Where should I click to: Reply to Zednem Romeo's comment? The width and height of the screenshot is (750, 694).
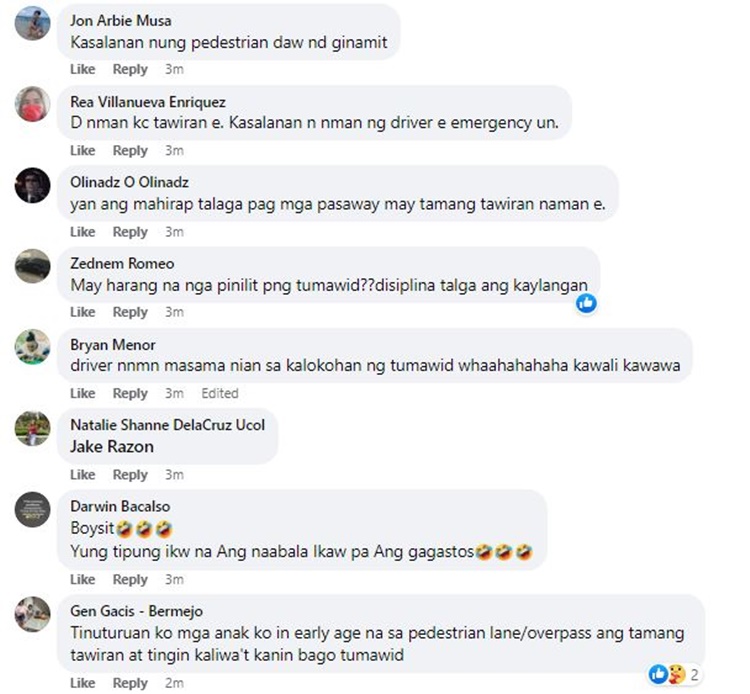click(130, 312)
